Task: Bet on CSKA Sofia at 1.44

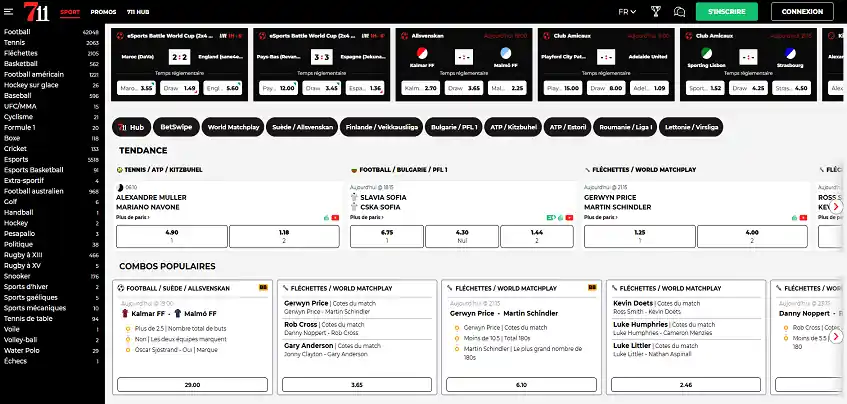Action: 537,237
